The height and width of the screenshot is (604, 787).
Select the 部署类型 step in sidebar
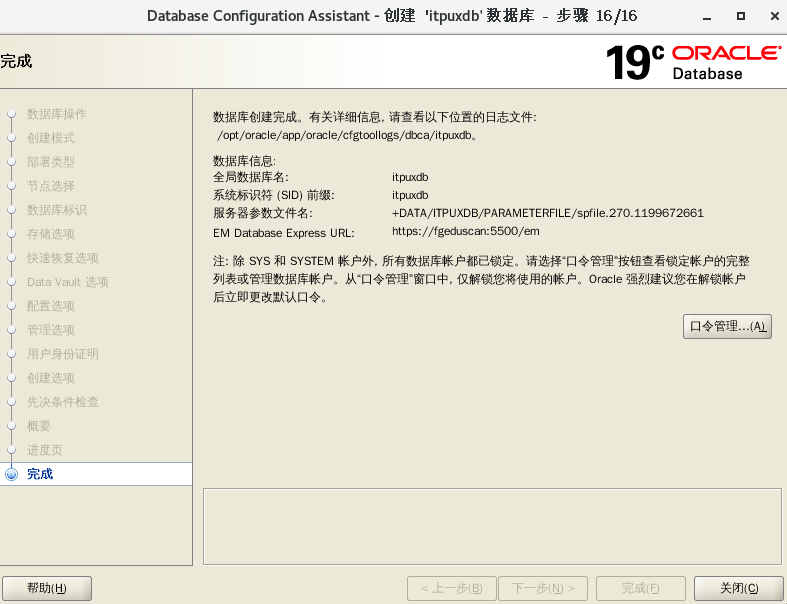[x=51, y=162]
